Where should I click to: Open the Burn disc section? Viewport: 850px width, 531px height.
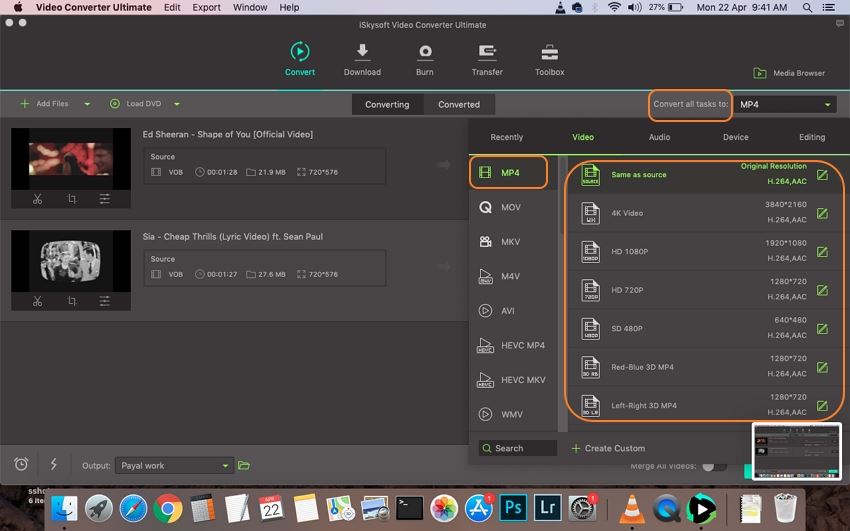(x=425, y=53)
